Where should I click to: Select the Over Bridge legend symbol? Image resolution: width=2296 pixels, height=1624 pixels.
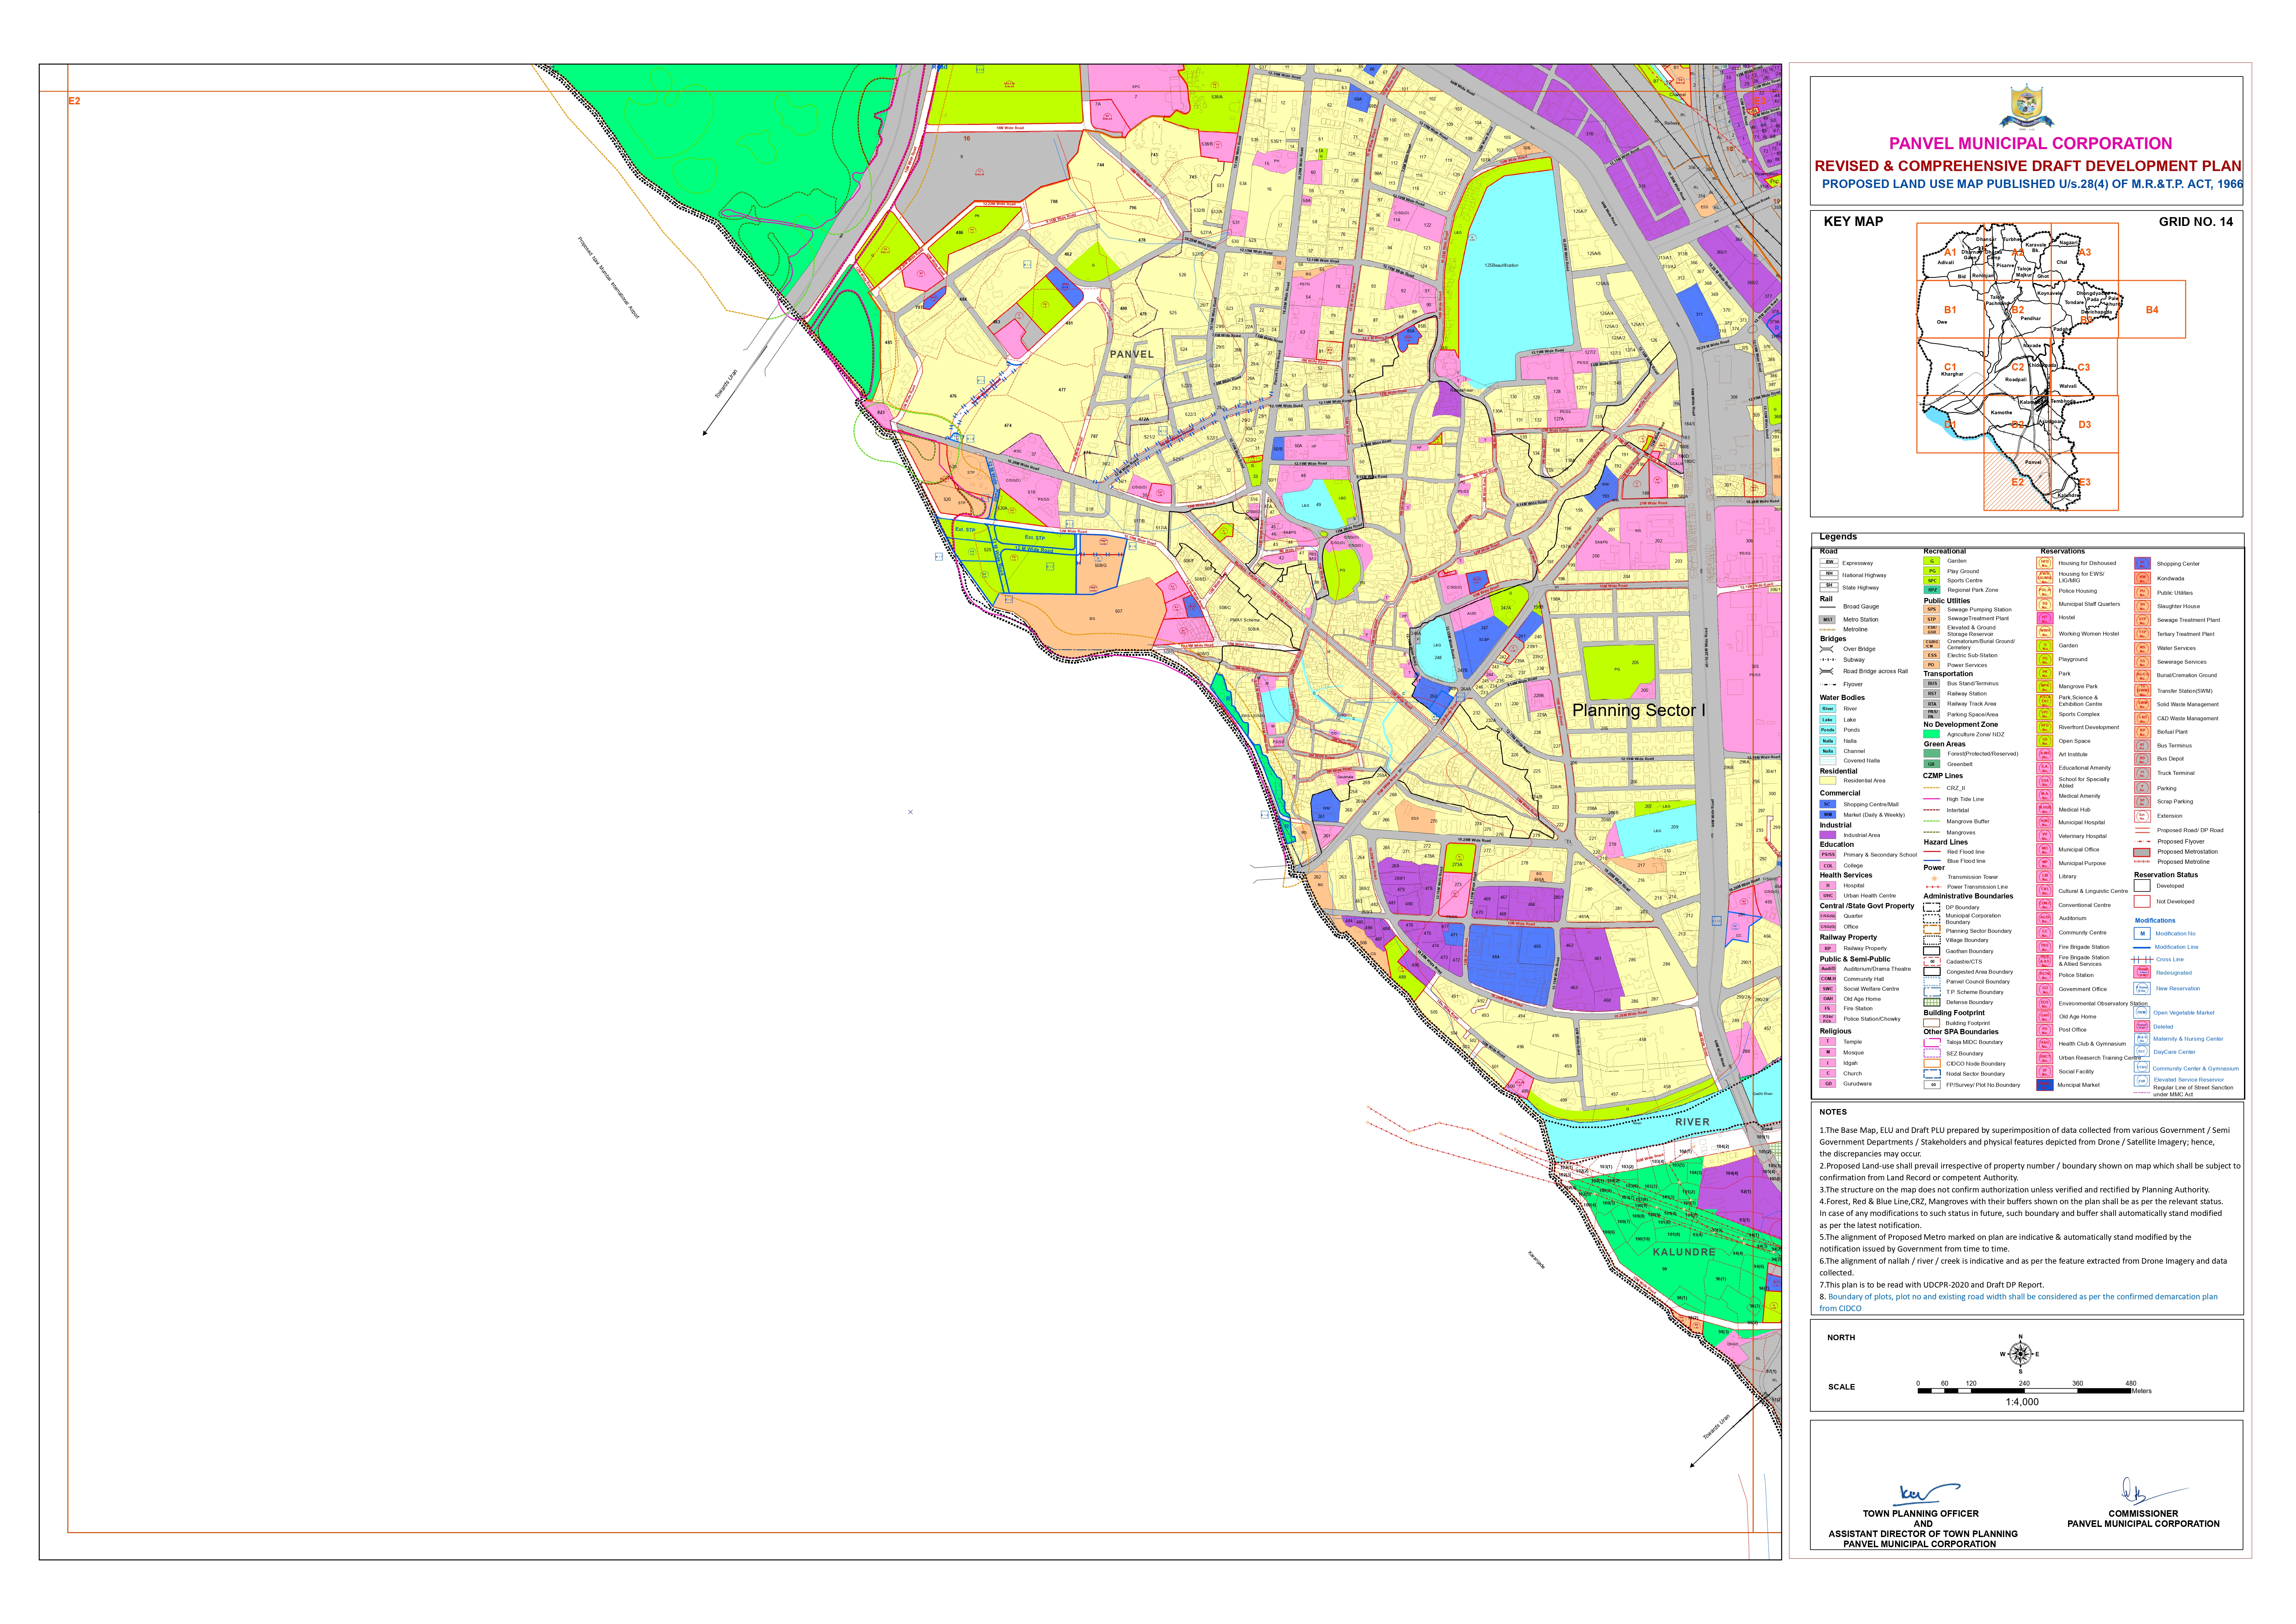click(x=1827, y=649)
